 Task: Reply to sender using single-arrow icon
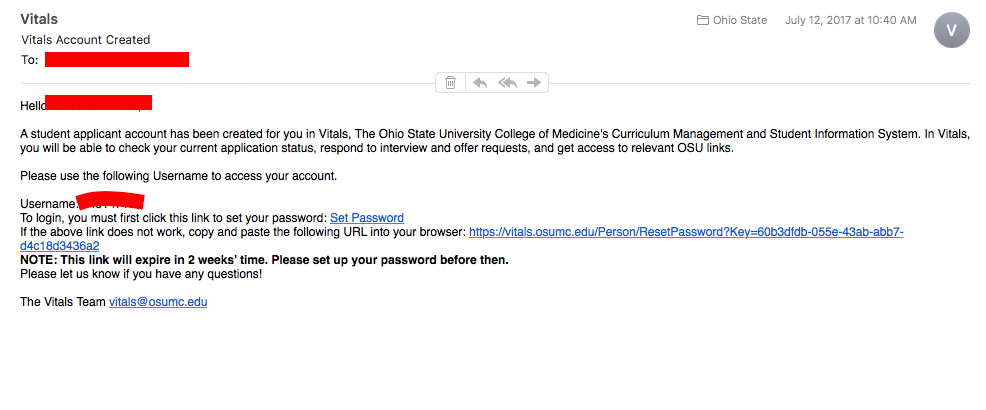480,82
